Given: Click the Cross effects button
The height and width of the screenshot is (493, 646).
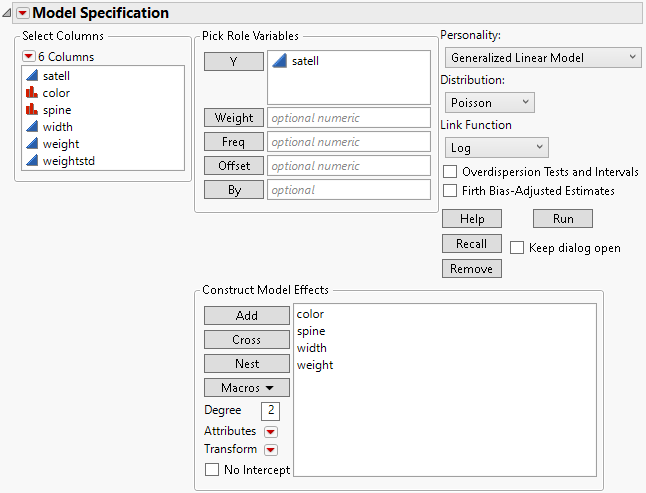Looking at the screenshot, I should click(247, 339).
